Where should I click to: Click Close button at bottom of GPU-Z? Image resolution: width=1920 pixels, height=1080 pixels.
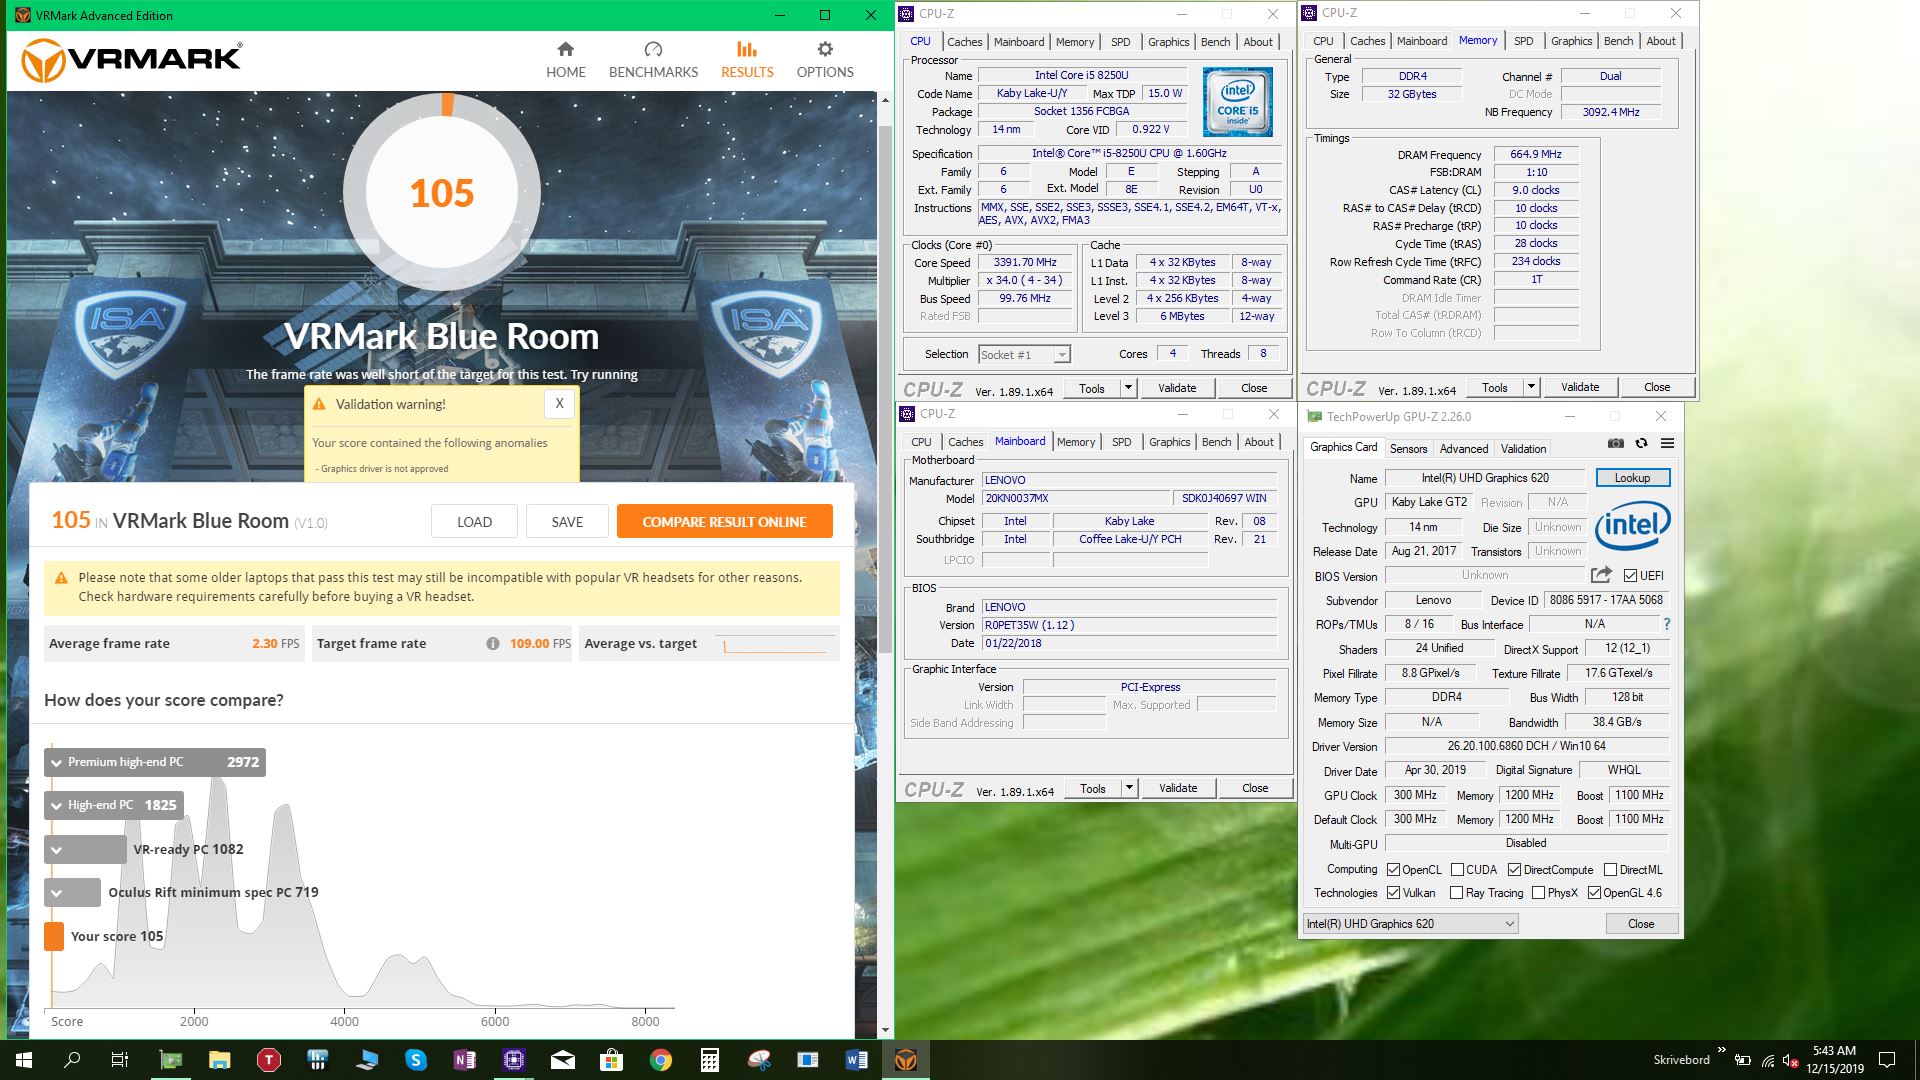pos(1641,924)
